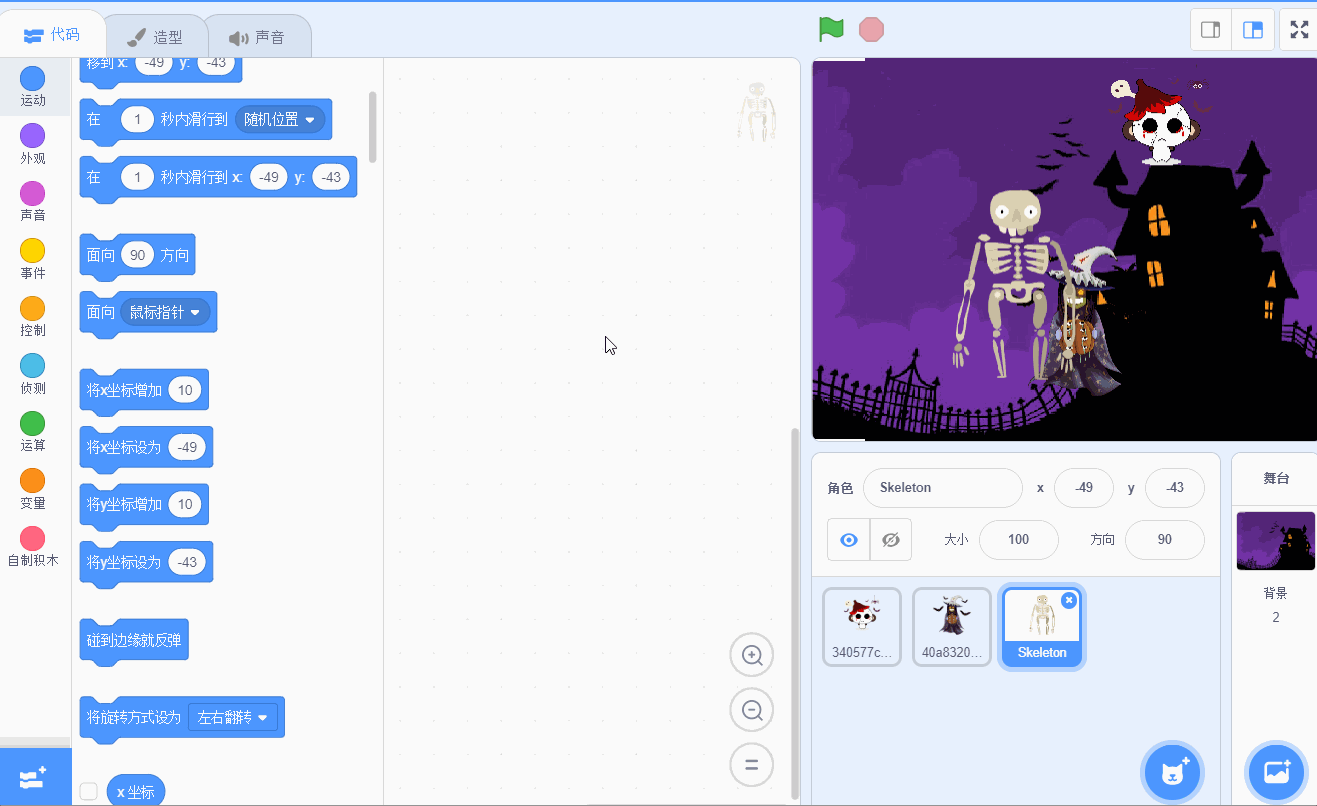Image resolution: width=1317 pixels, height=806 pixels.
Task: Edit the sprite y position field
Action: click(1175, 488)
